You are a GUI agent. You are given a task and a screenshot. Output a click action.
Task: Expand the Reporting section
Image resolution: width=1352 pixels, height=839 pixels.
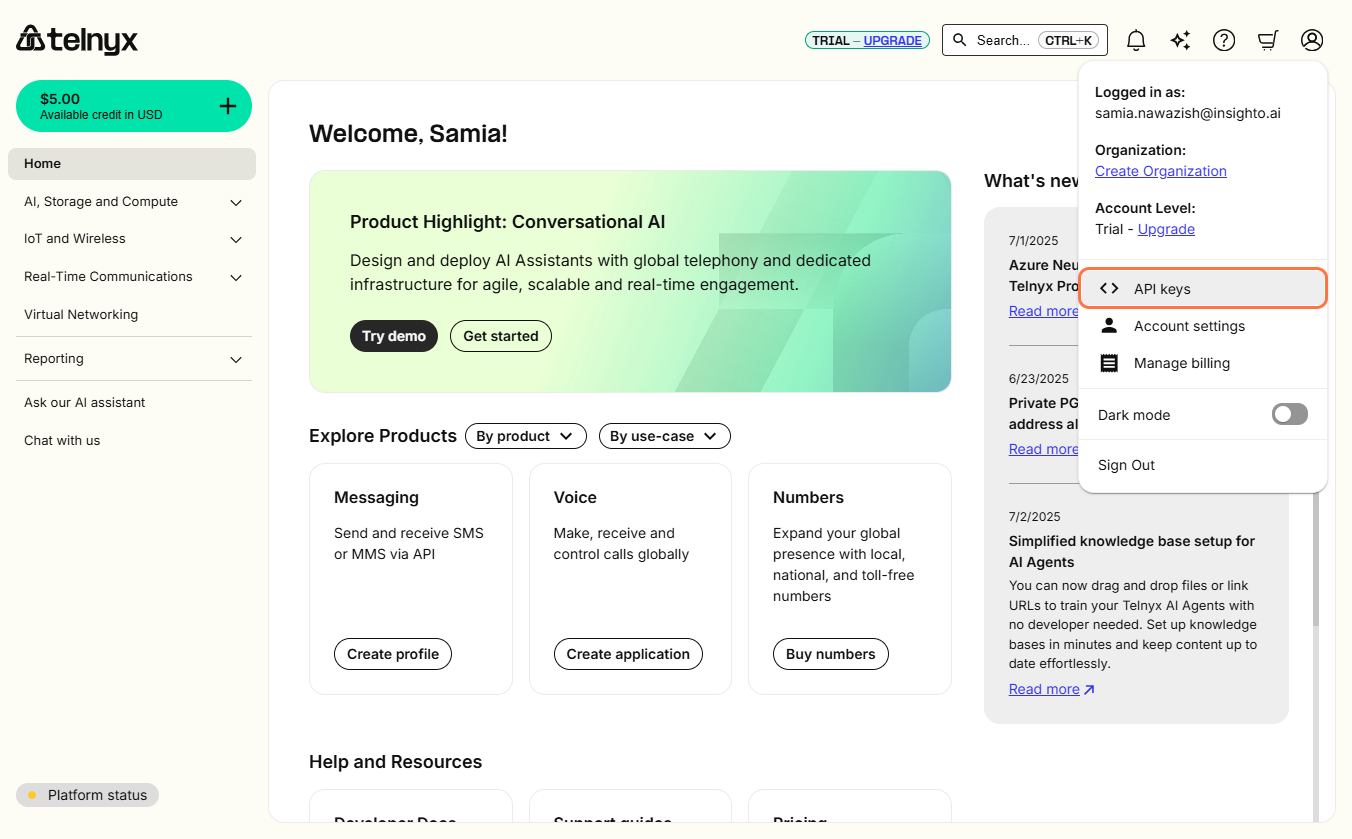tap(236, 360)
